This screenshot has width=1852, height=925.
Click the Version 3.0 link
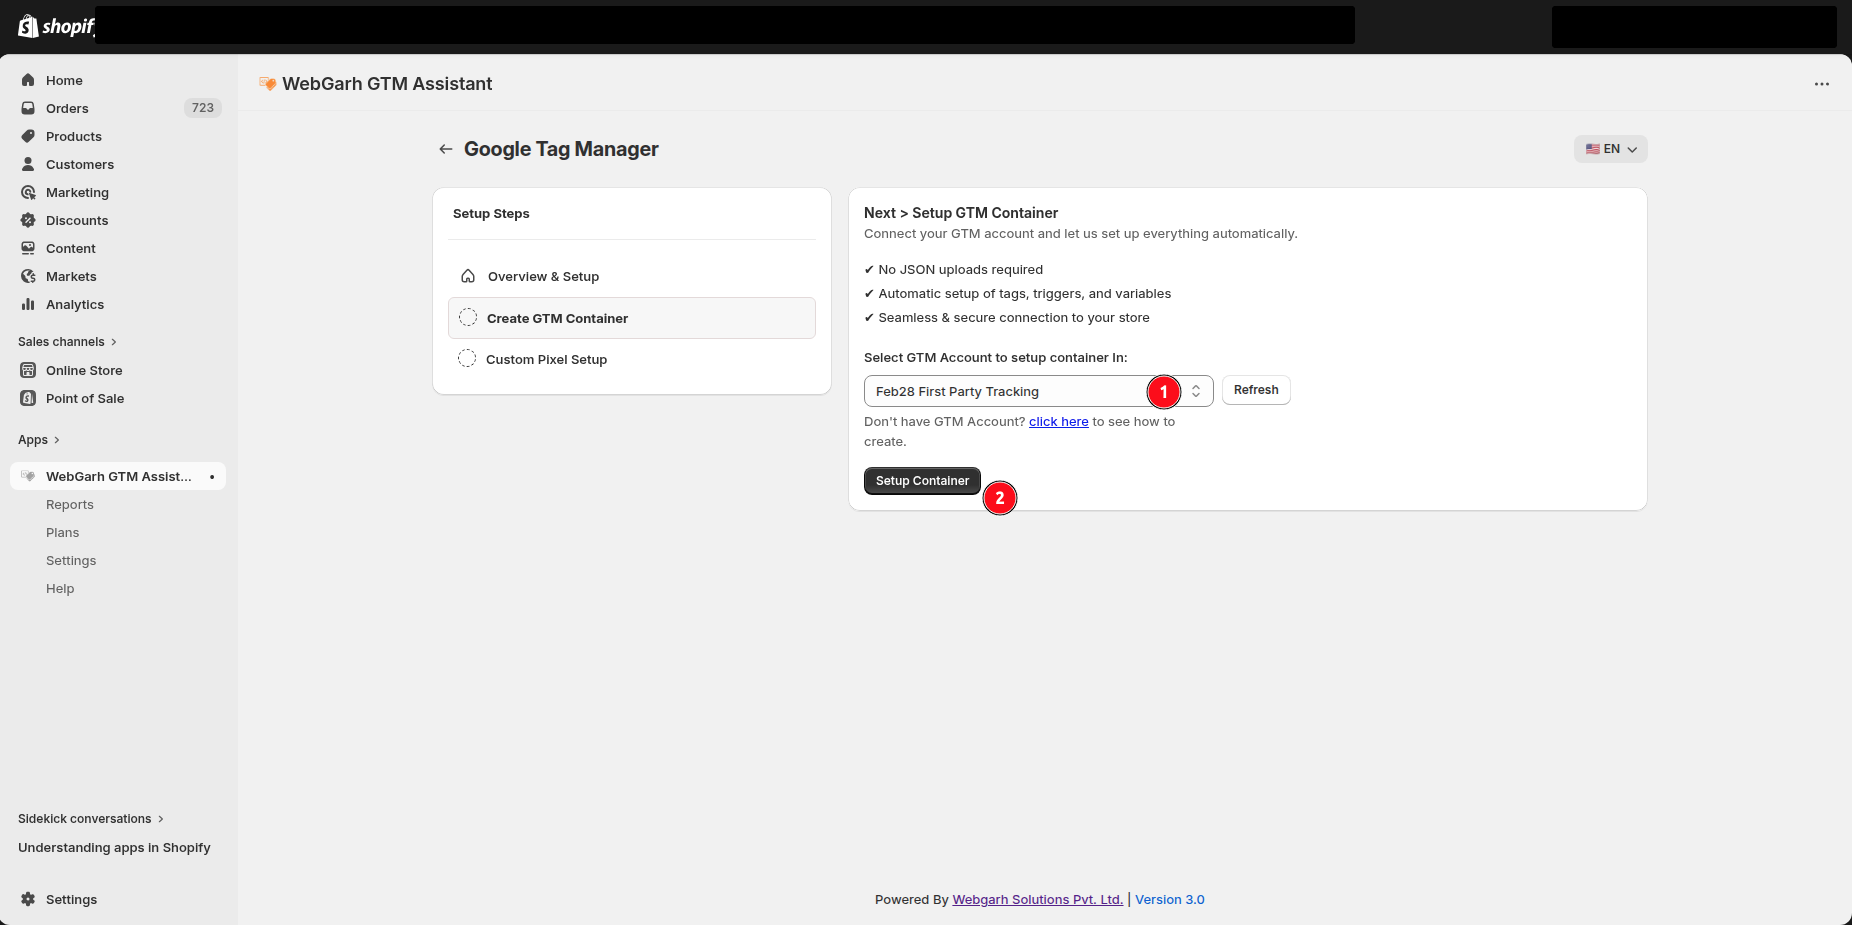(x=1170, y=900)
